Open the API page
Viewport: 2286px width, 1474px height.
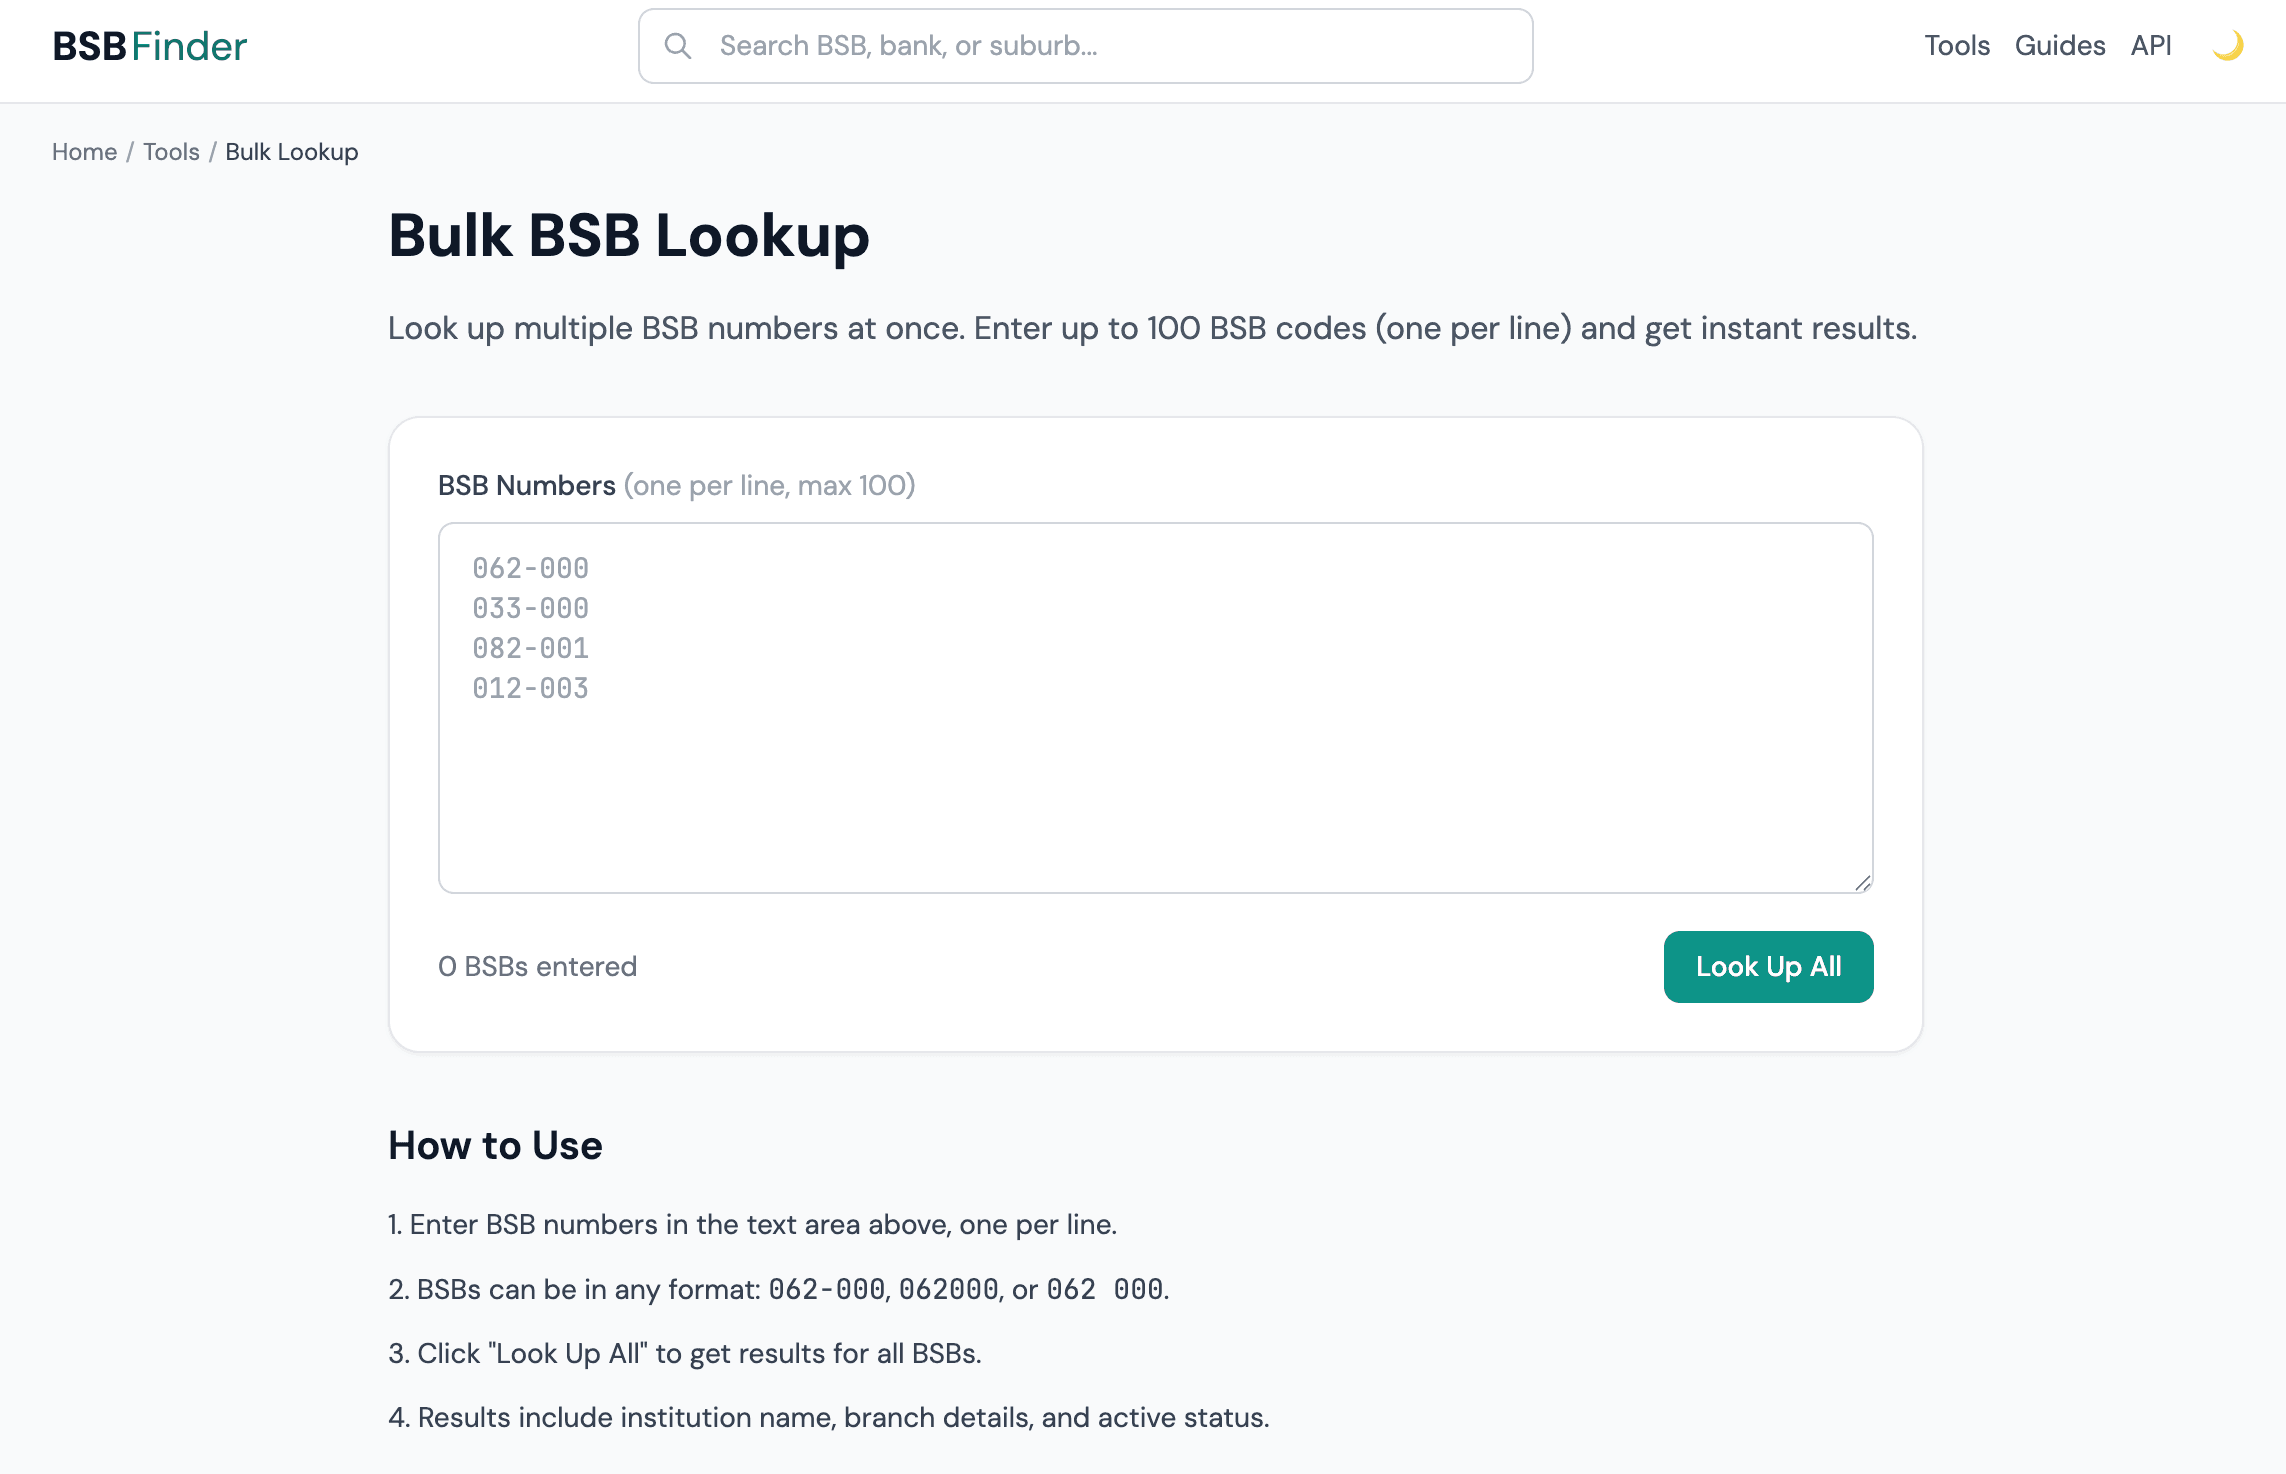tap(2150, 45)
